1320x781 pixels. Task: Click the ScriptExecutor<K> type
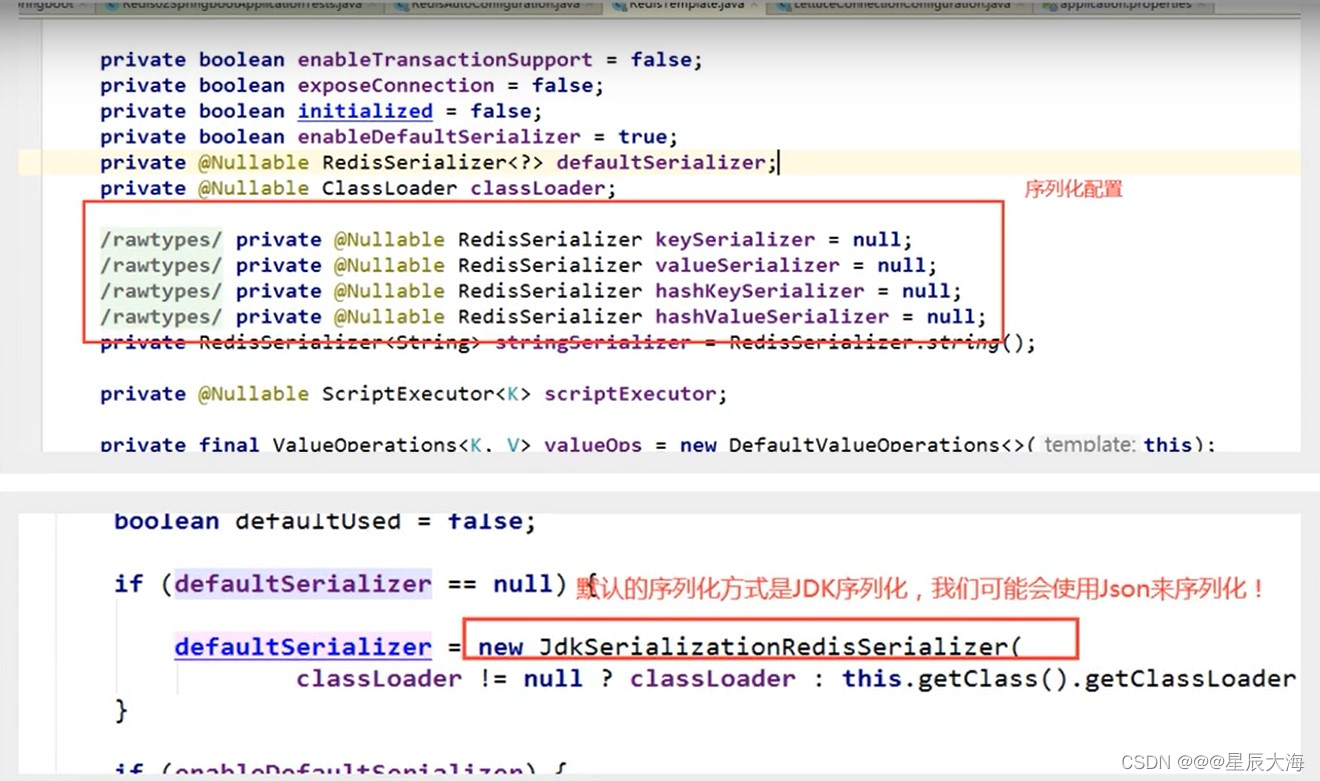[427, 394]
